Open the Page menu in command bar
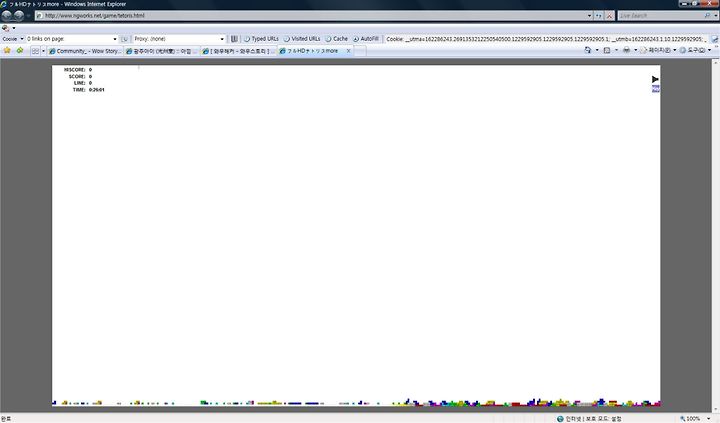 [658, 50]
